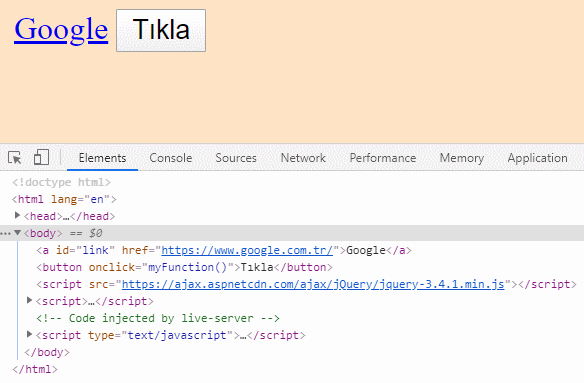Select the 'Code injected by live-server' comment
584x383 pixels.
(x=158, y=318)
